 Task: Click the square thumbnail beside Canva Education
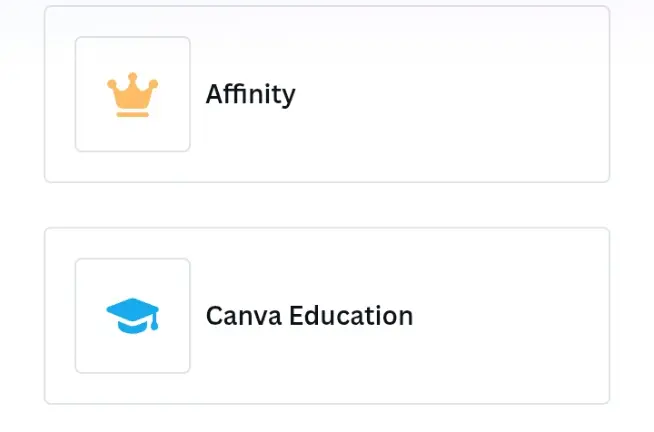pos(133,316)
